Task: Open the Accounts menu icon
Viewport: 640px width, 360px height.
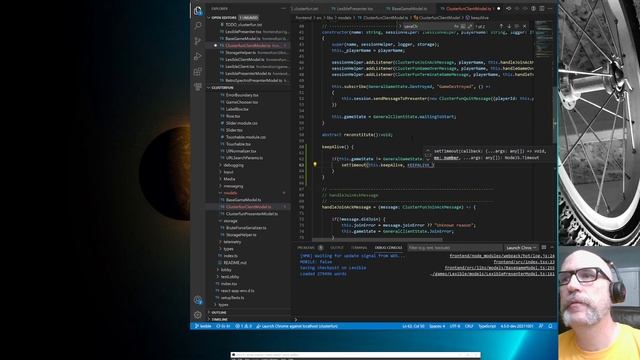Action: pyautogui.click(x=198, y=300)
